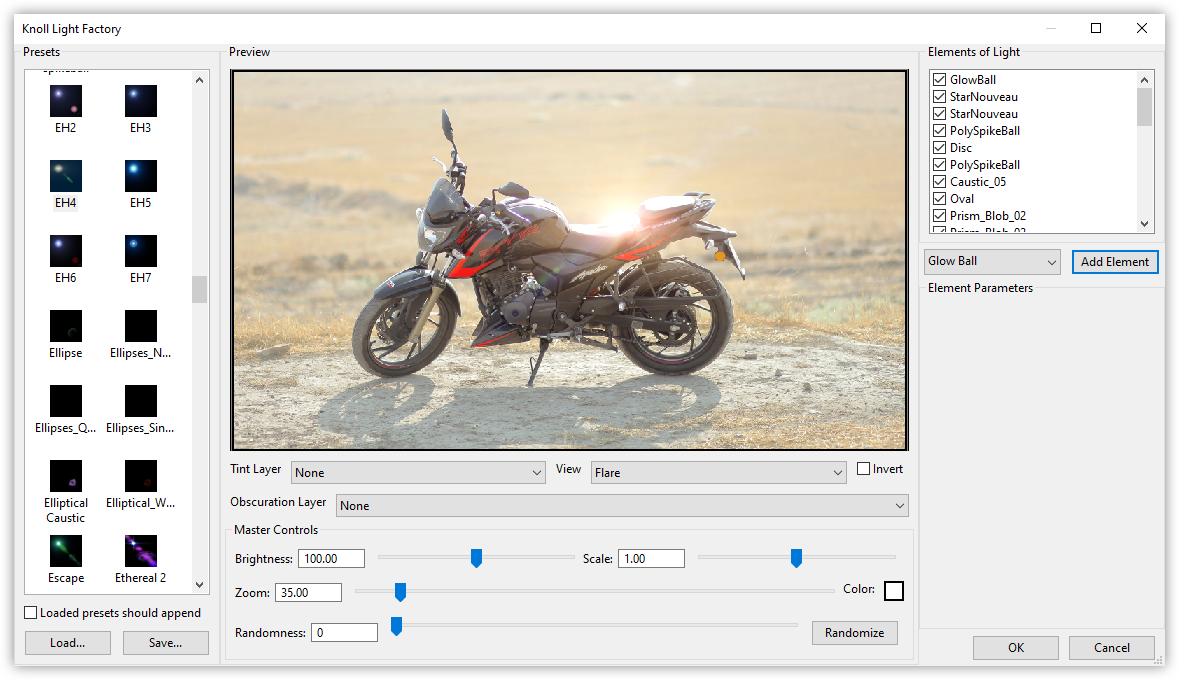Screen dimensions: 1179x680
Task: Click the motorcycle preview image
Action: (569, 260)
